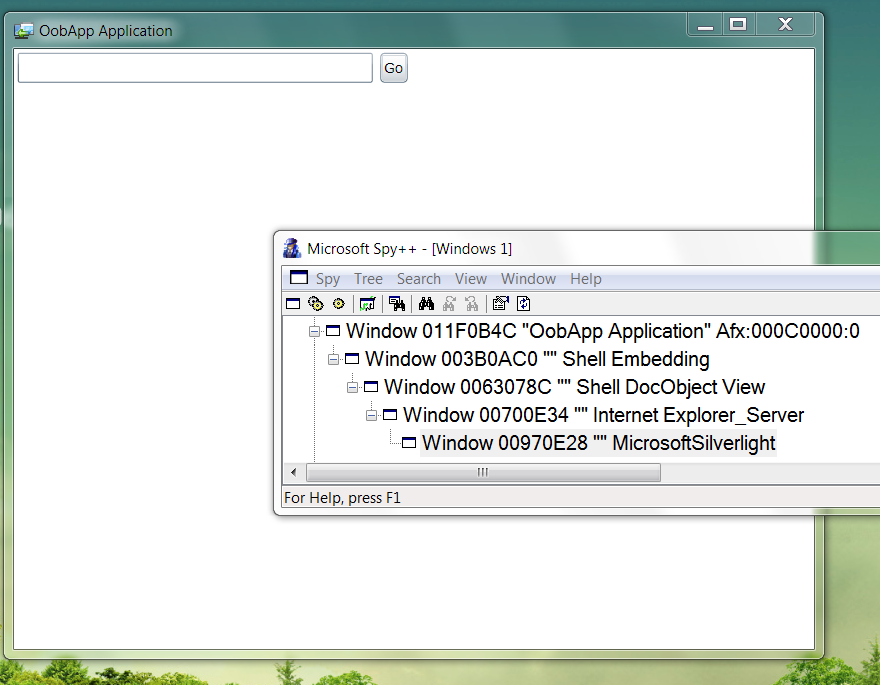Viewport: 880px width, 685px height.
Task: Open the Tree menu
Action: tap(368, 279)
